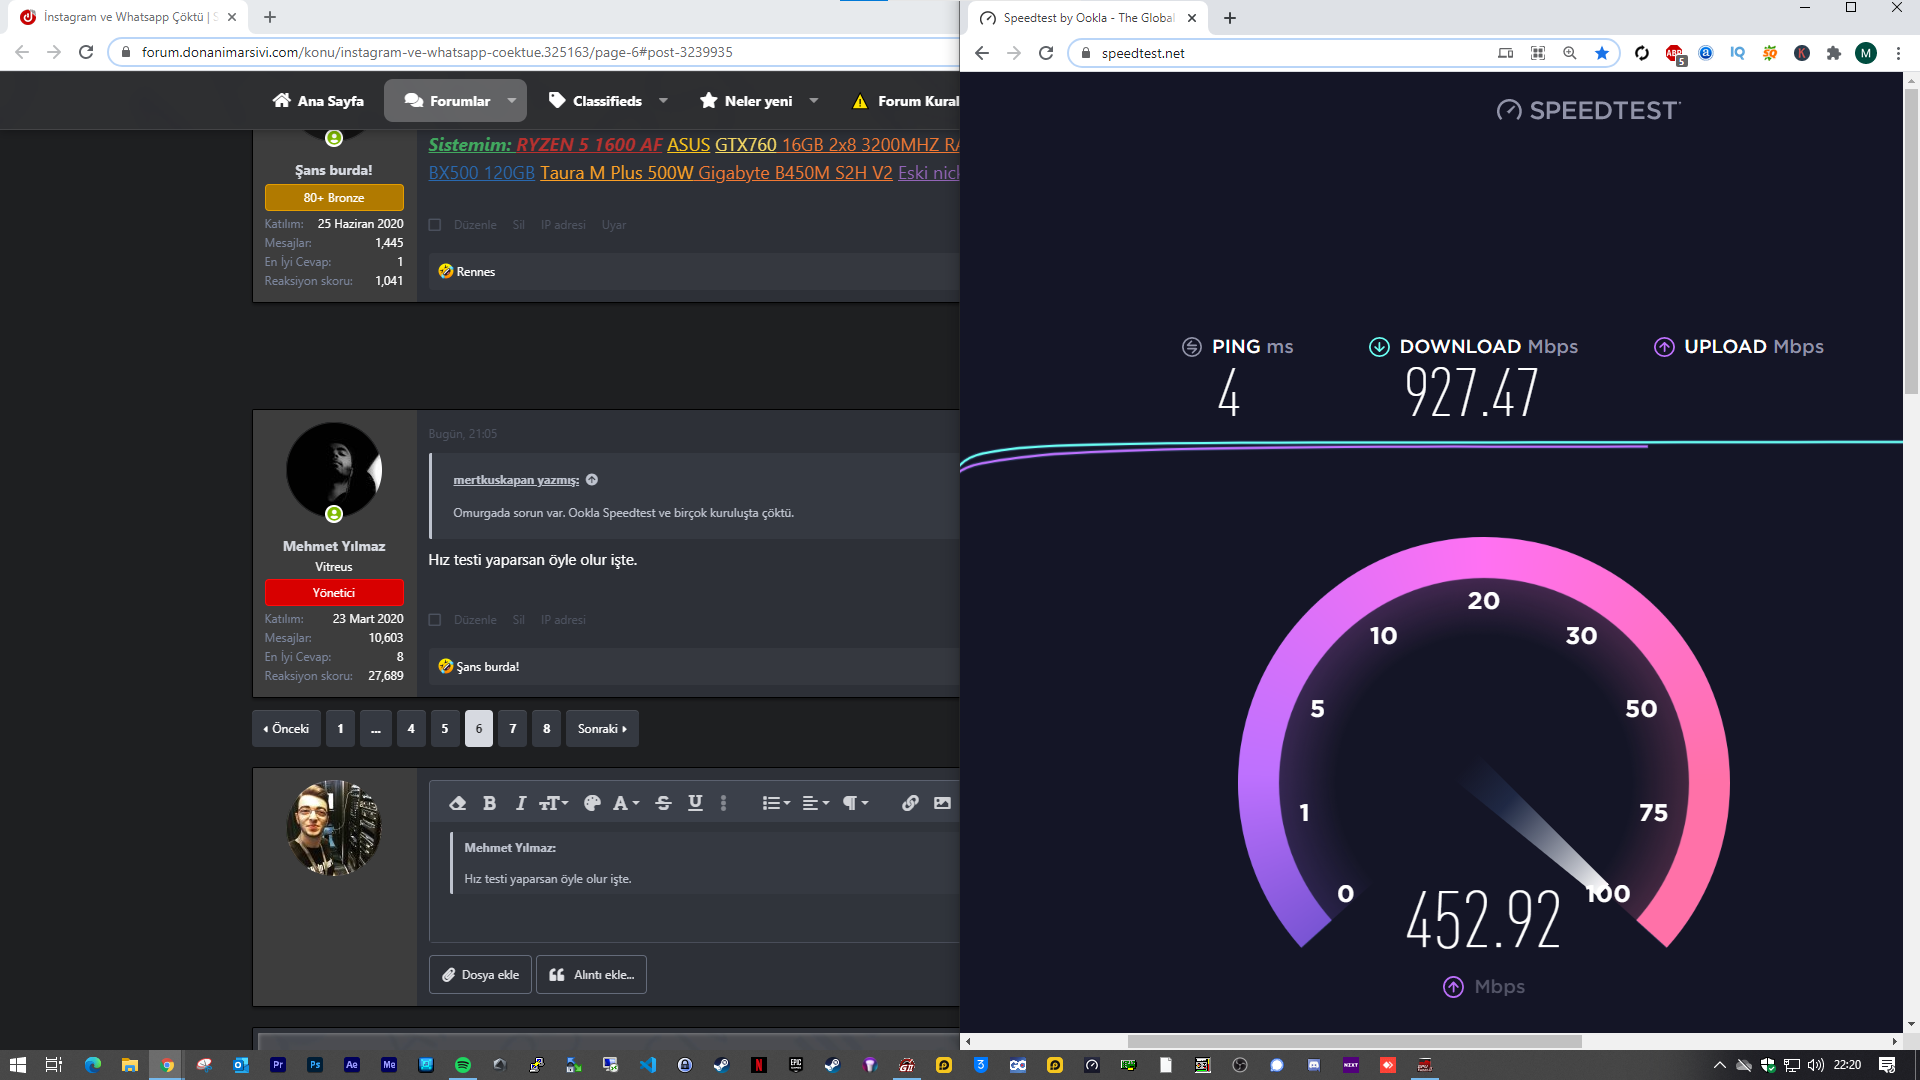Open the paragraph format dropdown
1920x1080 pixels.
coord(856,803)
